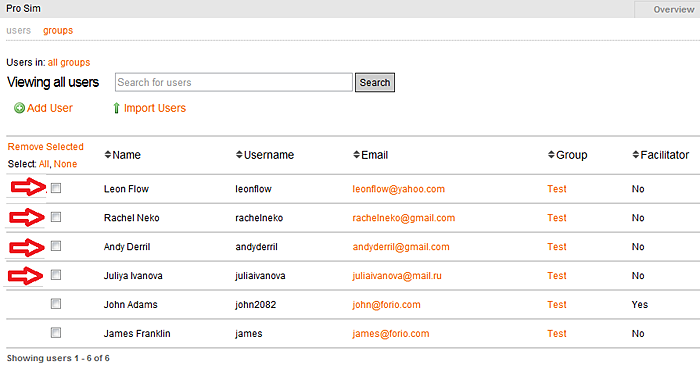Click the Yes facilitator value for John Adams

coord(640,305)
